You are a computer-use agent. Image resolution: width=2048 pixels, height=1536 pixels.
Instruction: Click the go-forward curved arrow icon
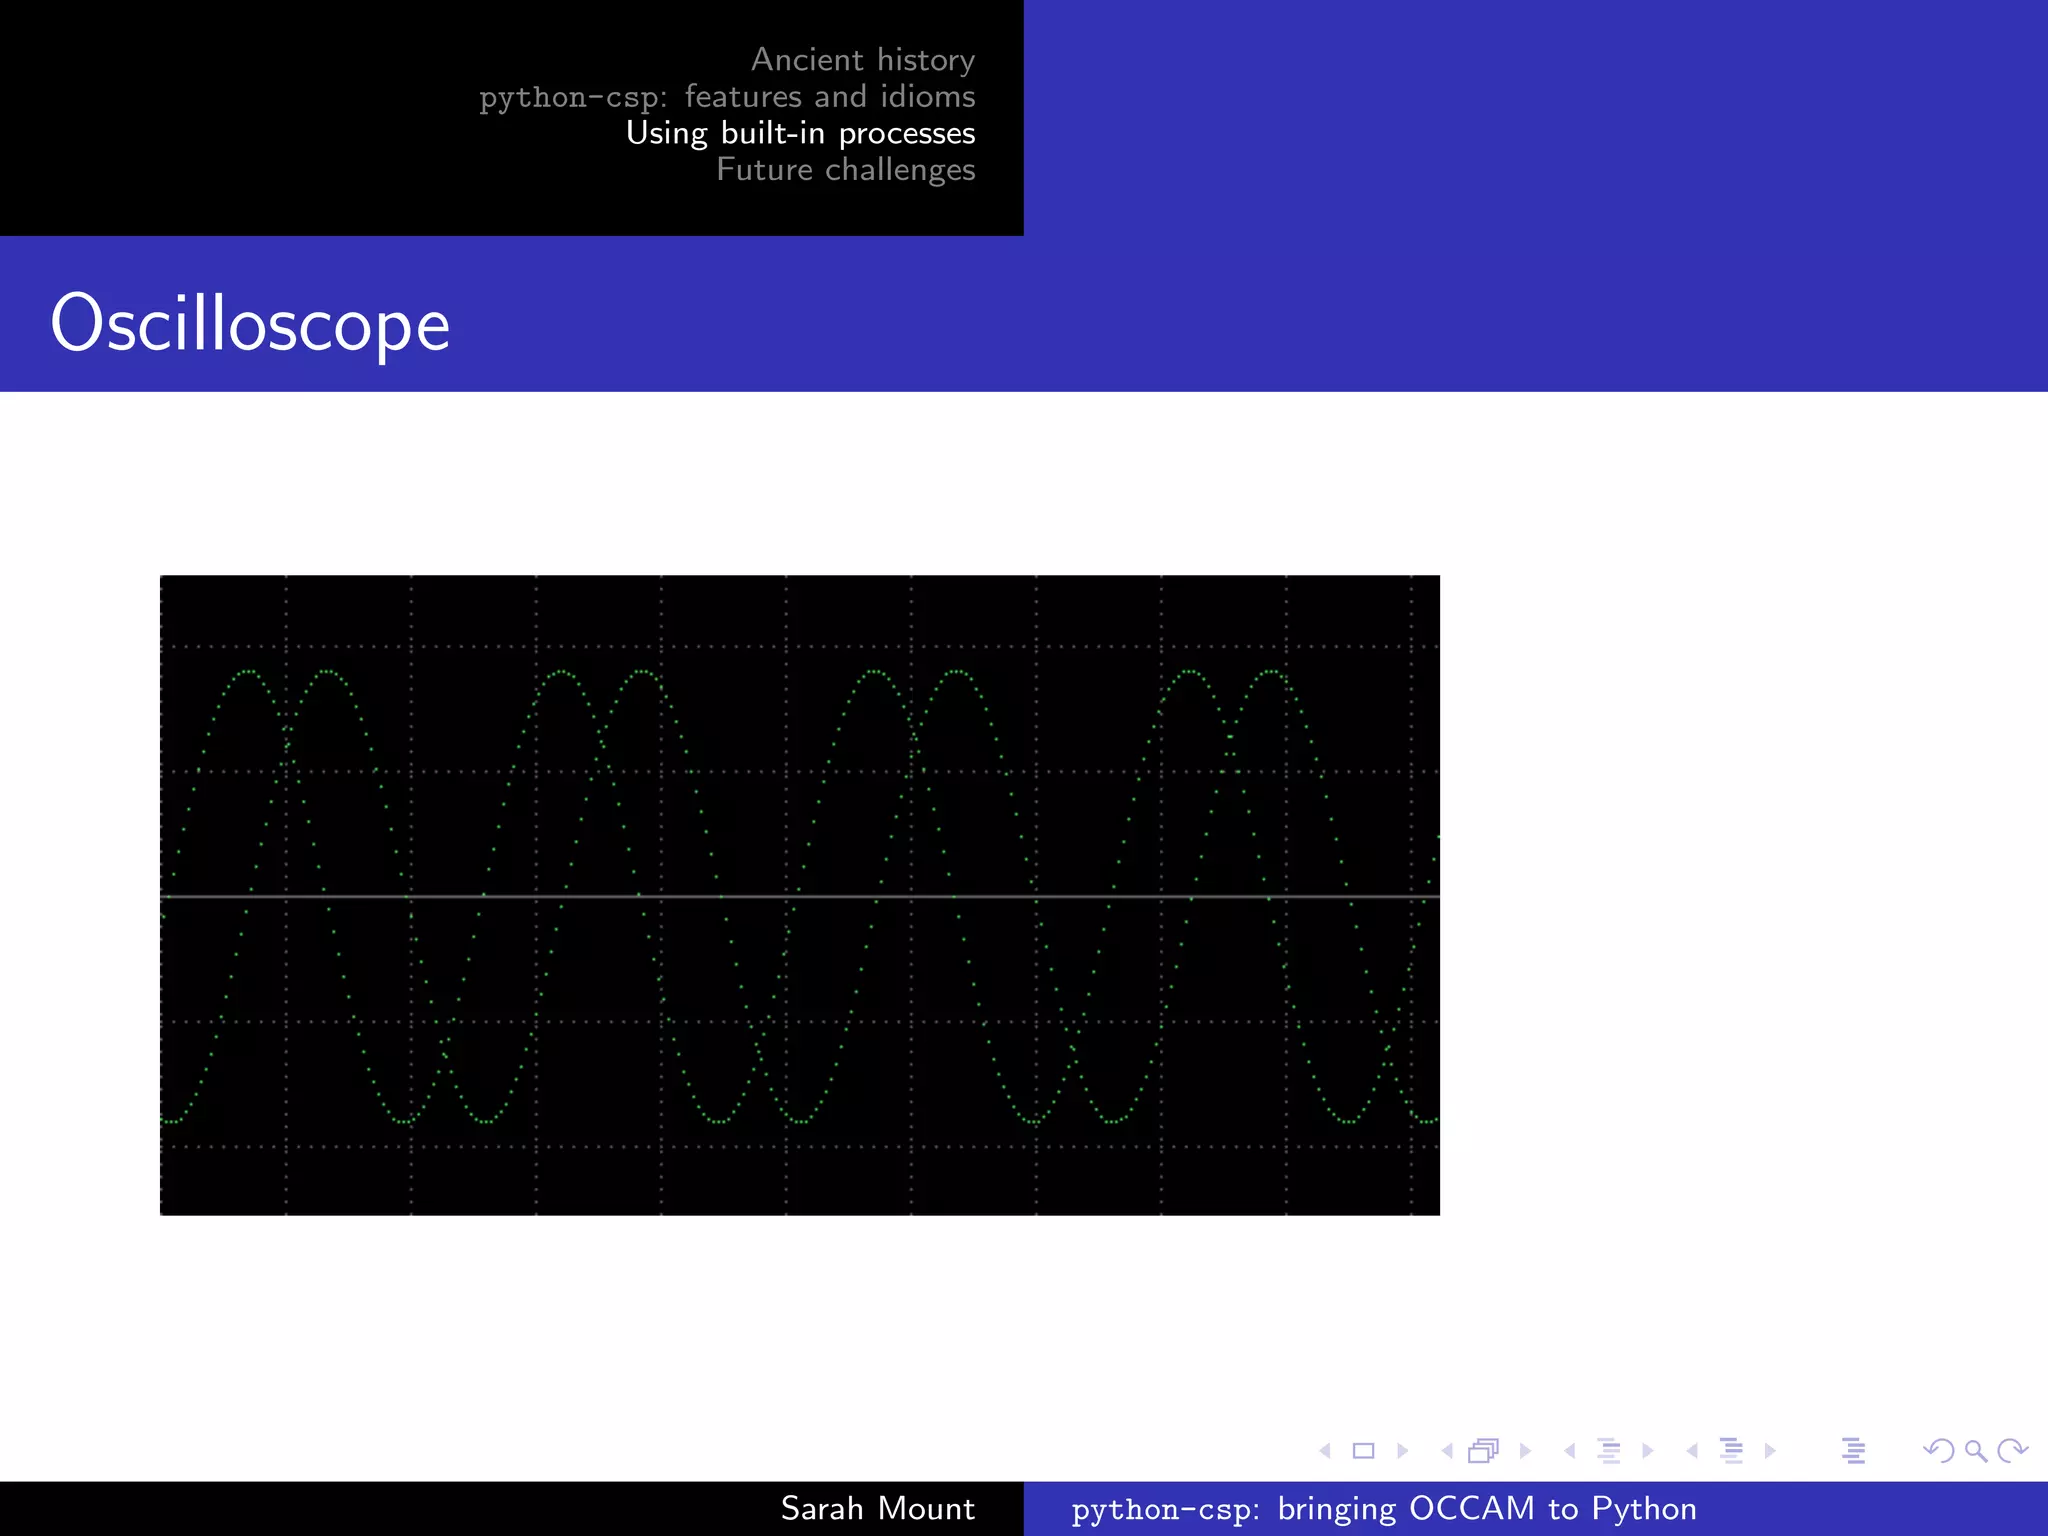[2012, 1451]
